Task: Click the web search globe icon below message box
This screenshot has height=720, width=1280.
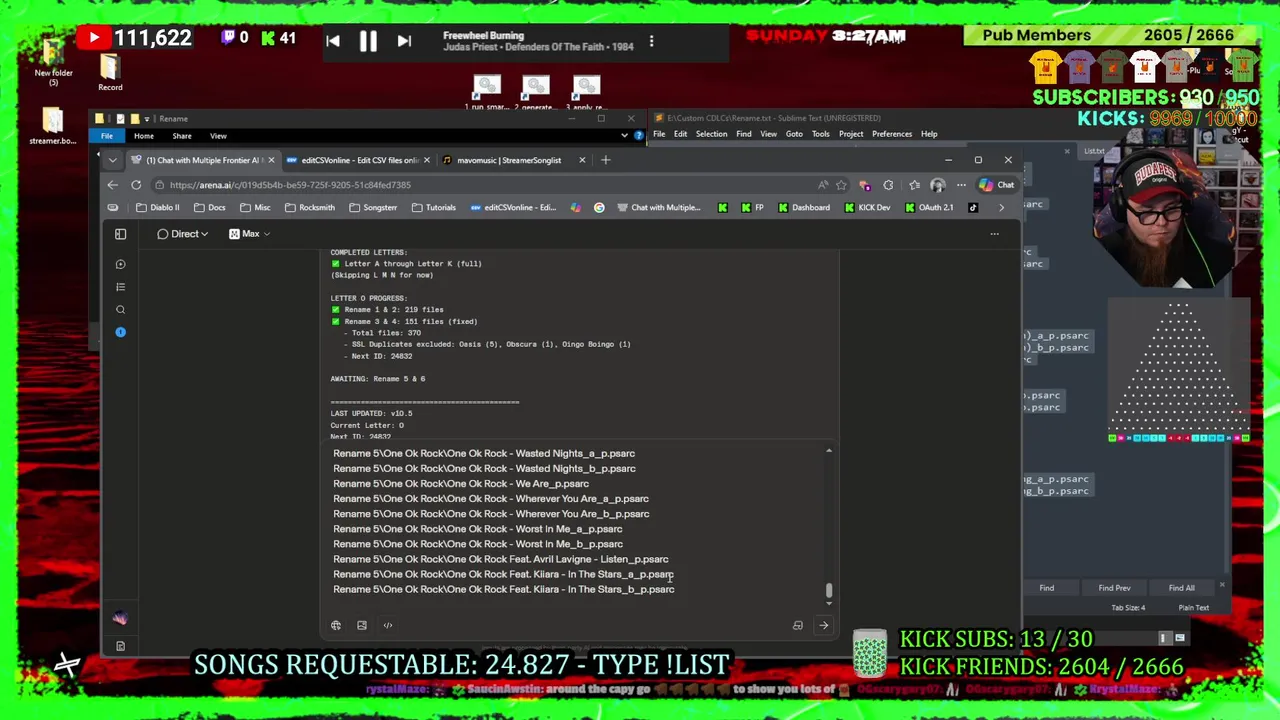Action: tap(336, 625)
